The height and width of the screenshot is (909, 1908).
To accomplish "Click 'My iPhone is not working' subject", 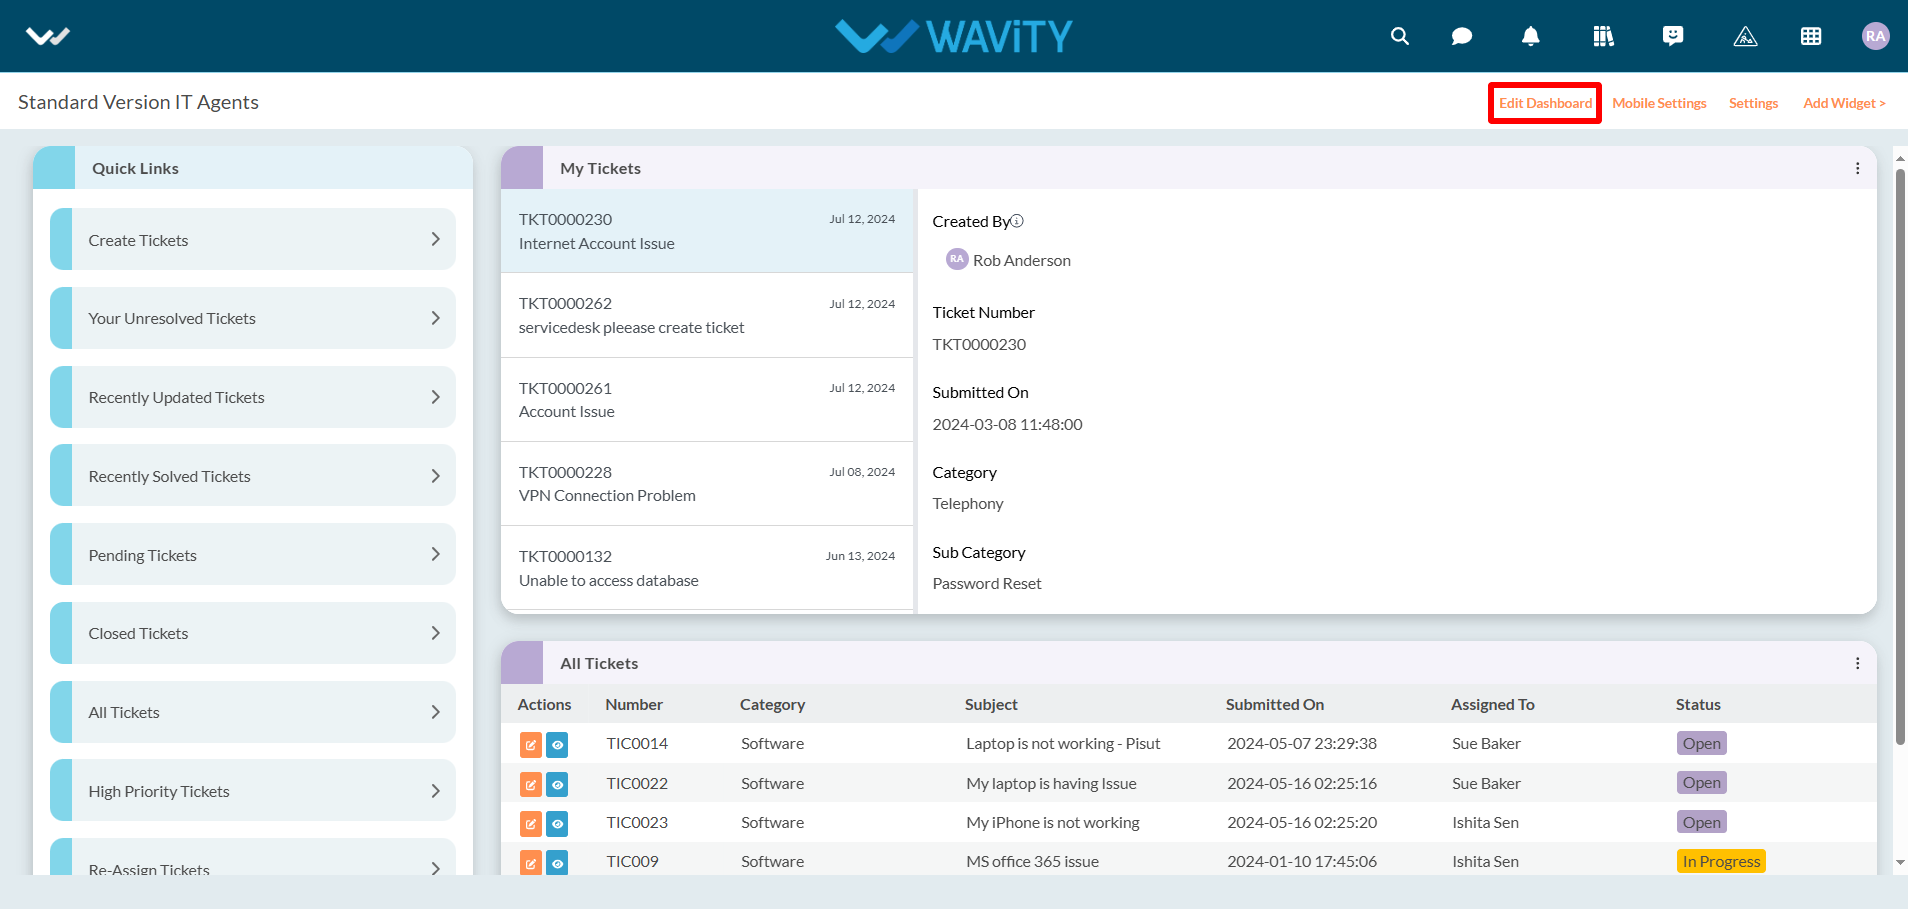I will (1053, 823).
